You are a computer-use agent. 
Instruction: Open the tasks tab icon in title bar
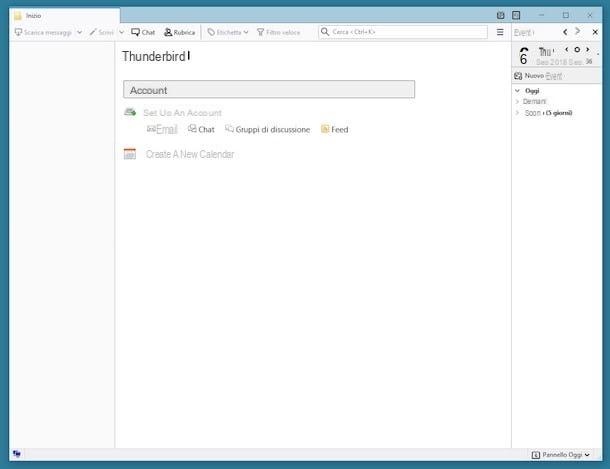[x=516, y=16]
